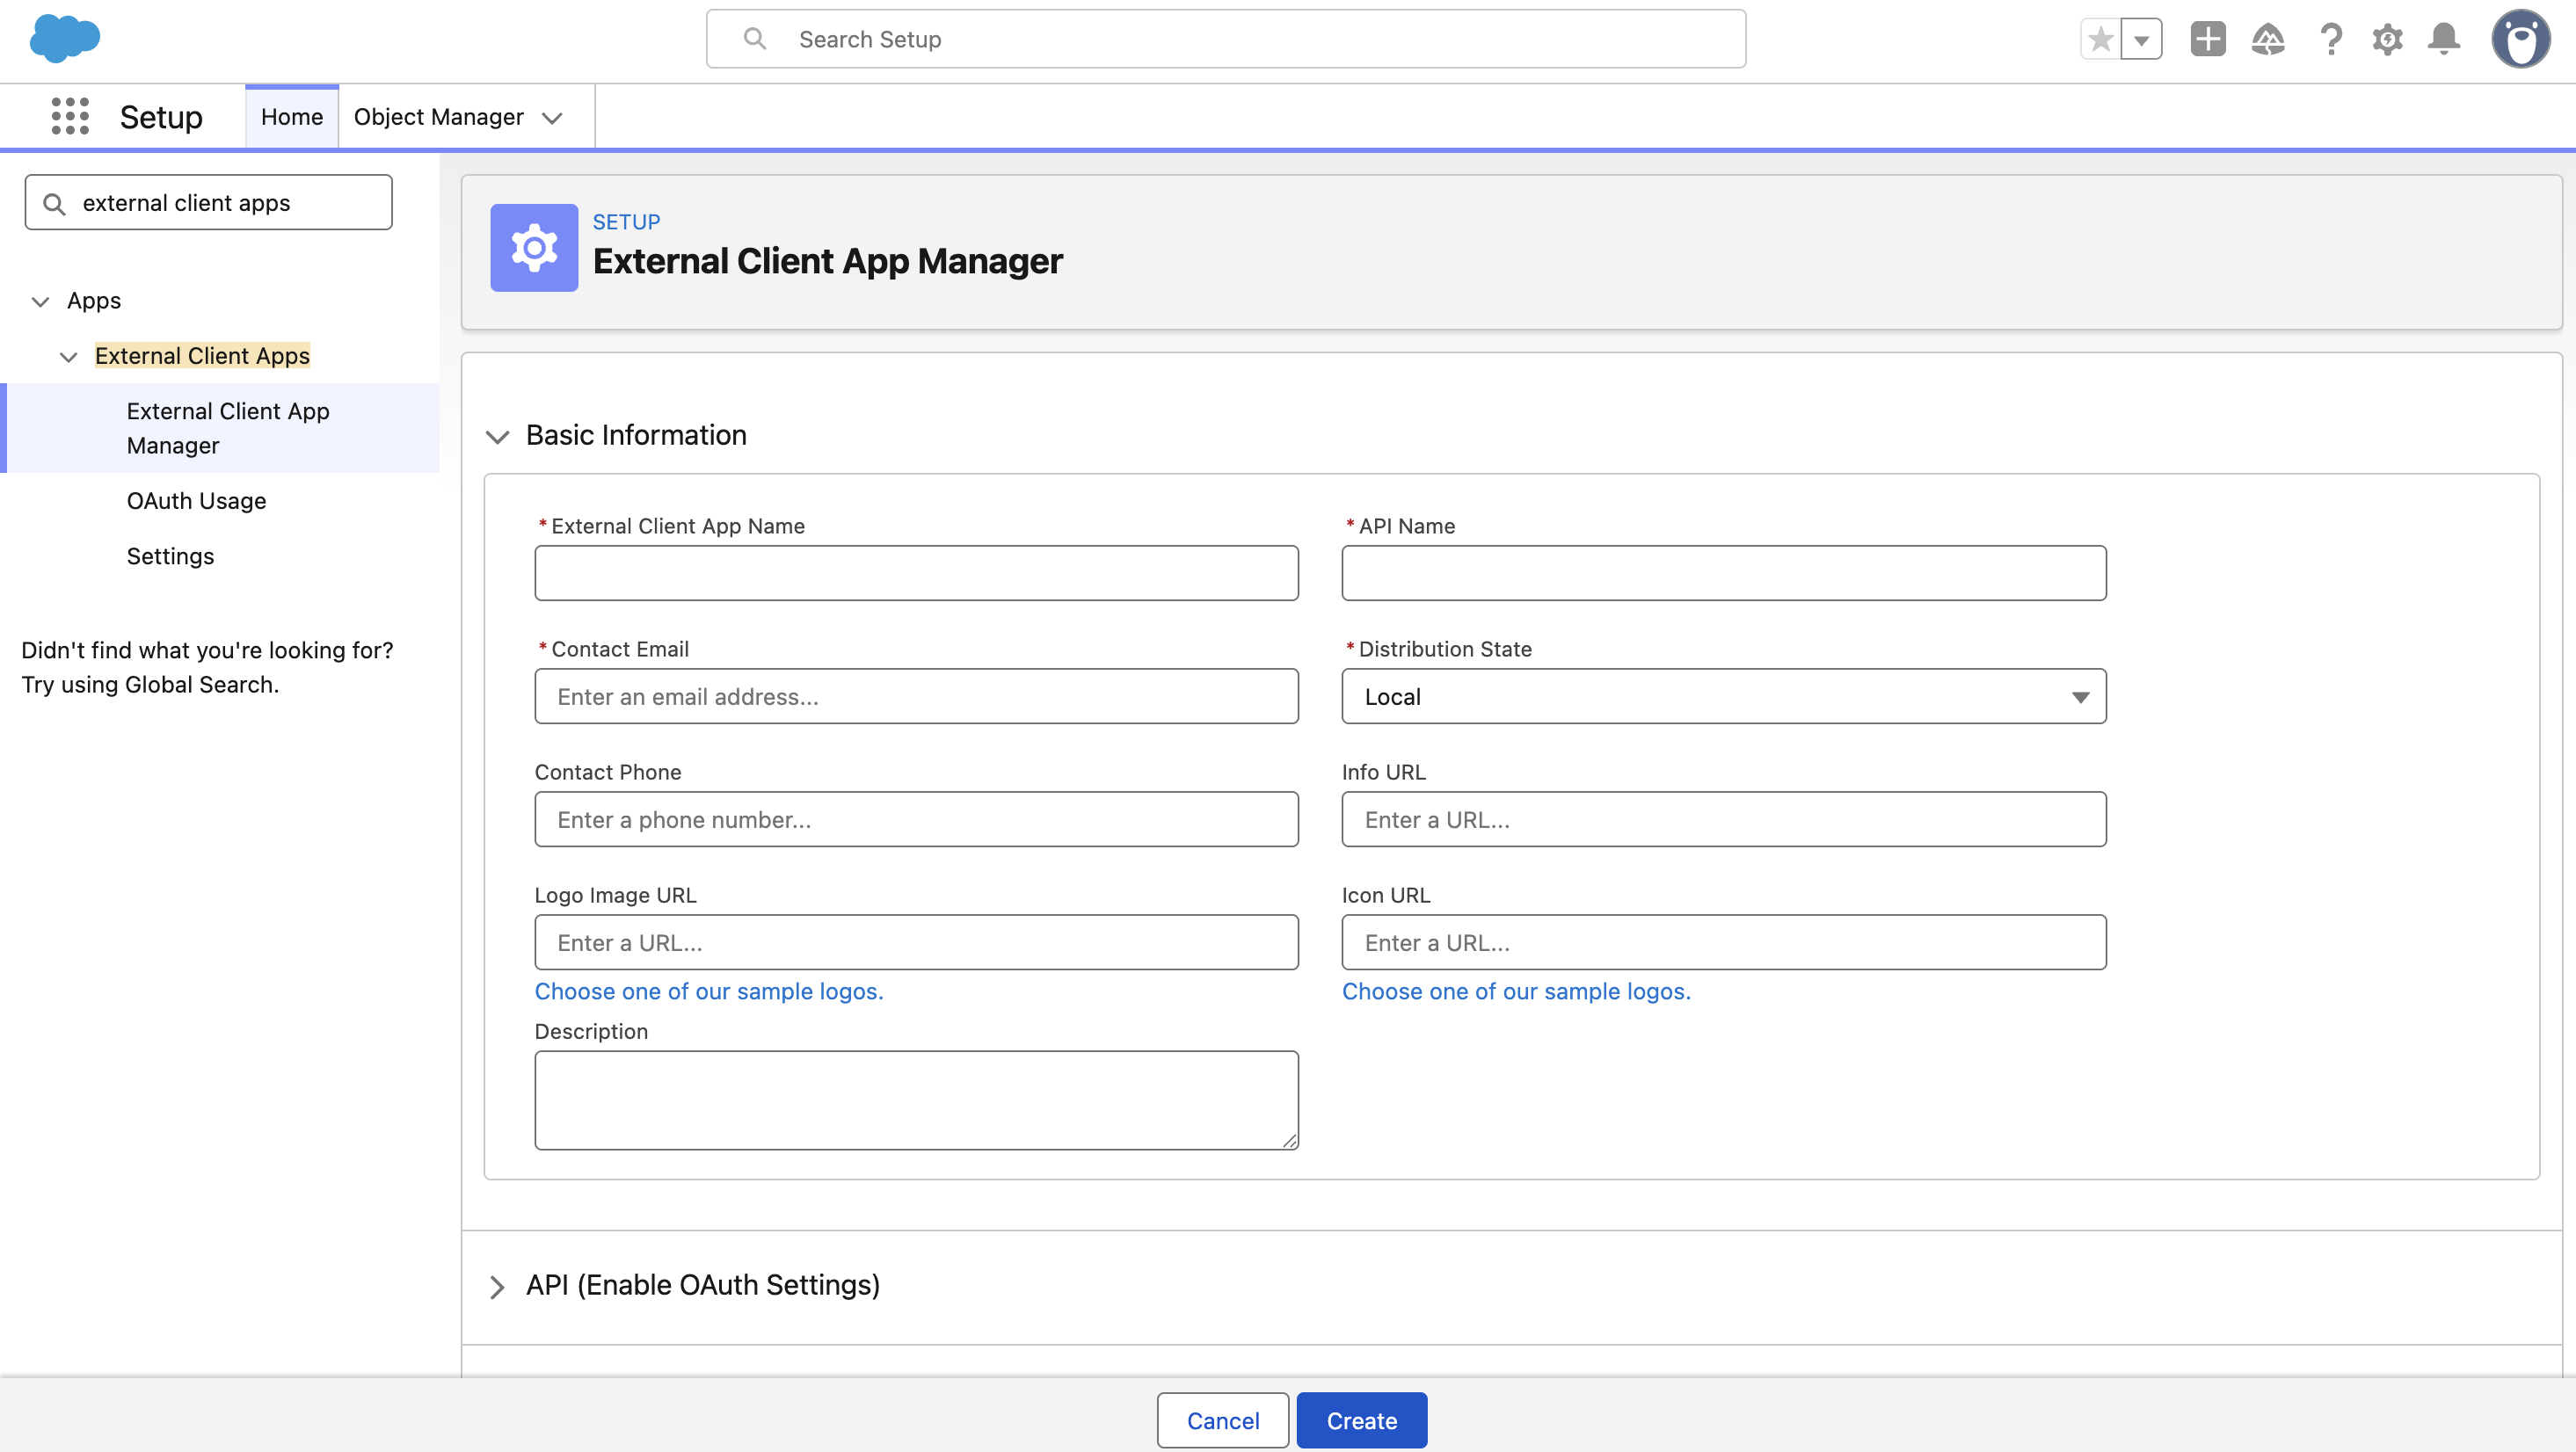
Task: Click 'Try using Global Search.' text
Action: pyautogui.click(x=150, y=685)
